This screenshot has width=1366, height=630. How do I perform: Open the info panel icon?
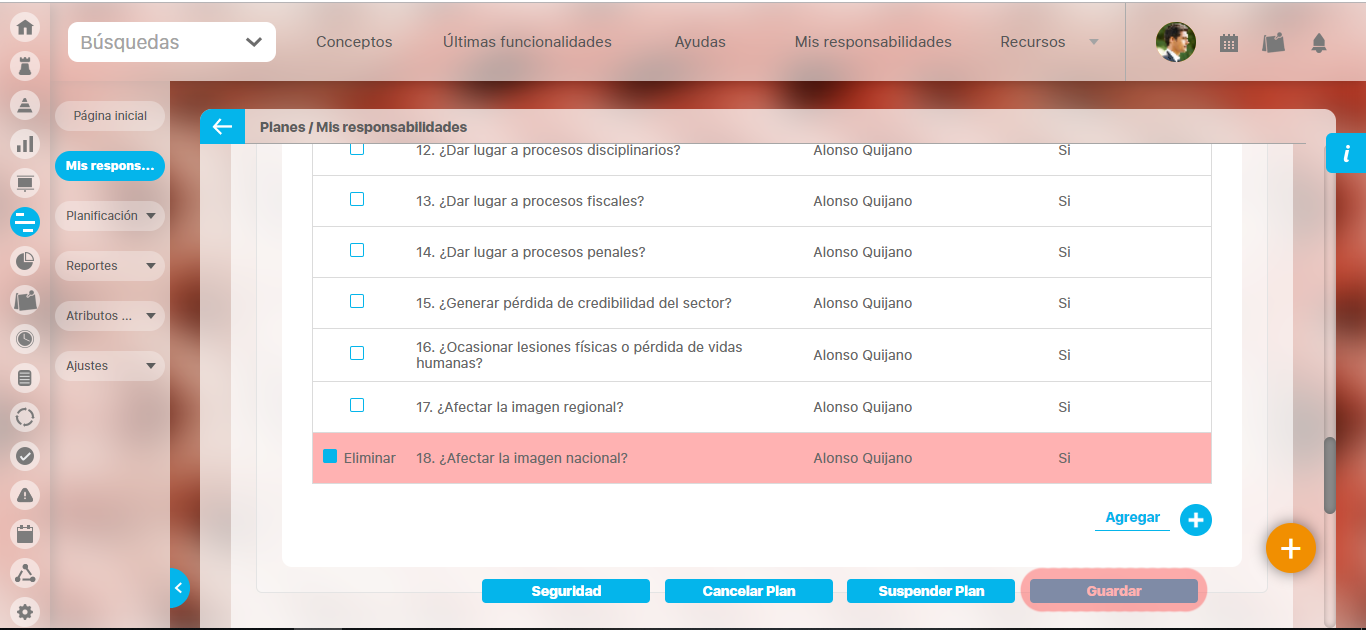(1346, 154)
